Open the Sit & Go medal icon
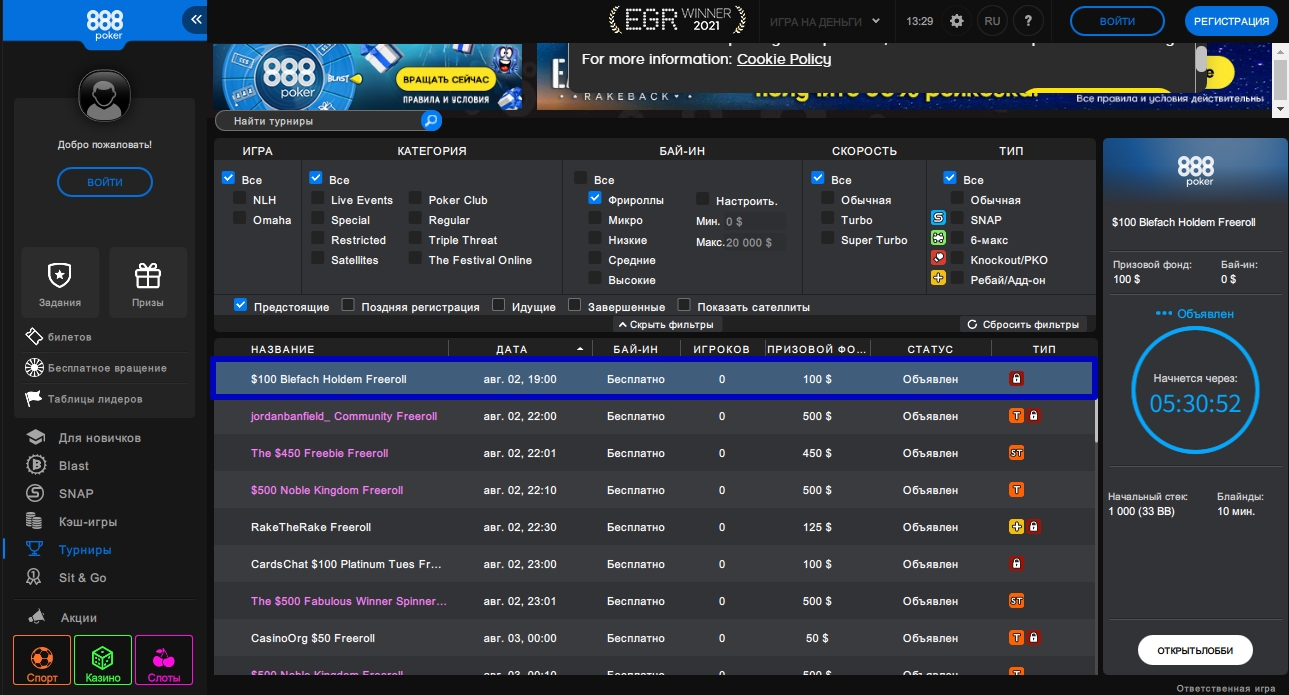This screenshot has height=695, width=1289. point(36,578)
